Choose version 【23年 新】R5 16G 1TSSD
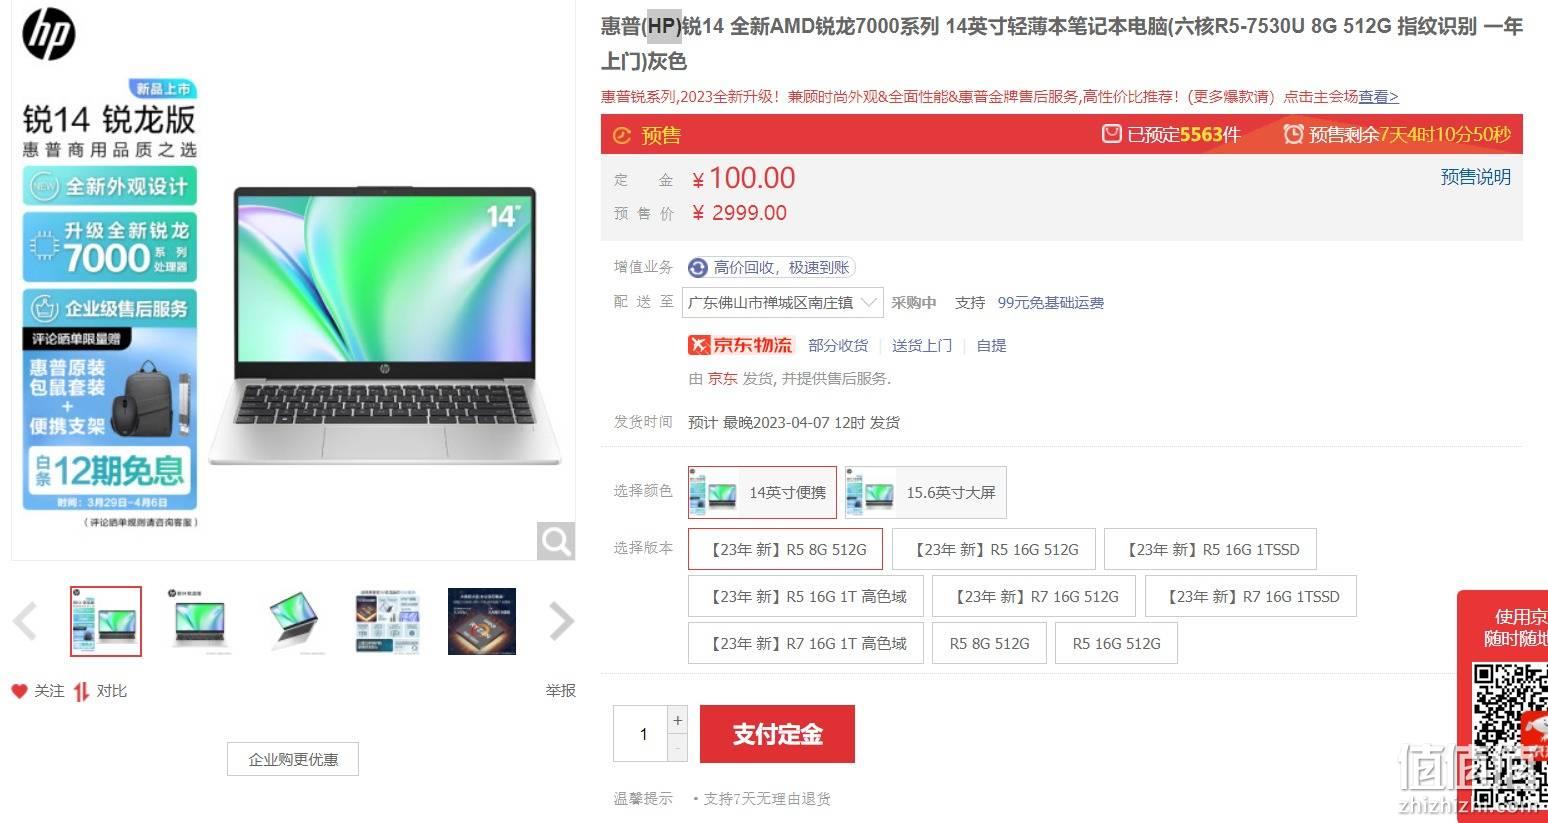 (x=1210, y=549)
